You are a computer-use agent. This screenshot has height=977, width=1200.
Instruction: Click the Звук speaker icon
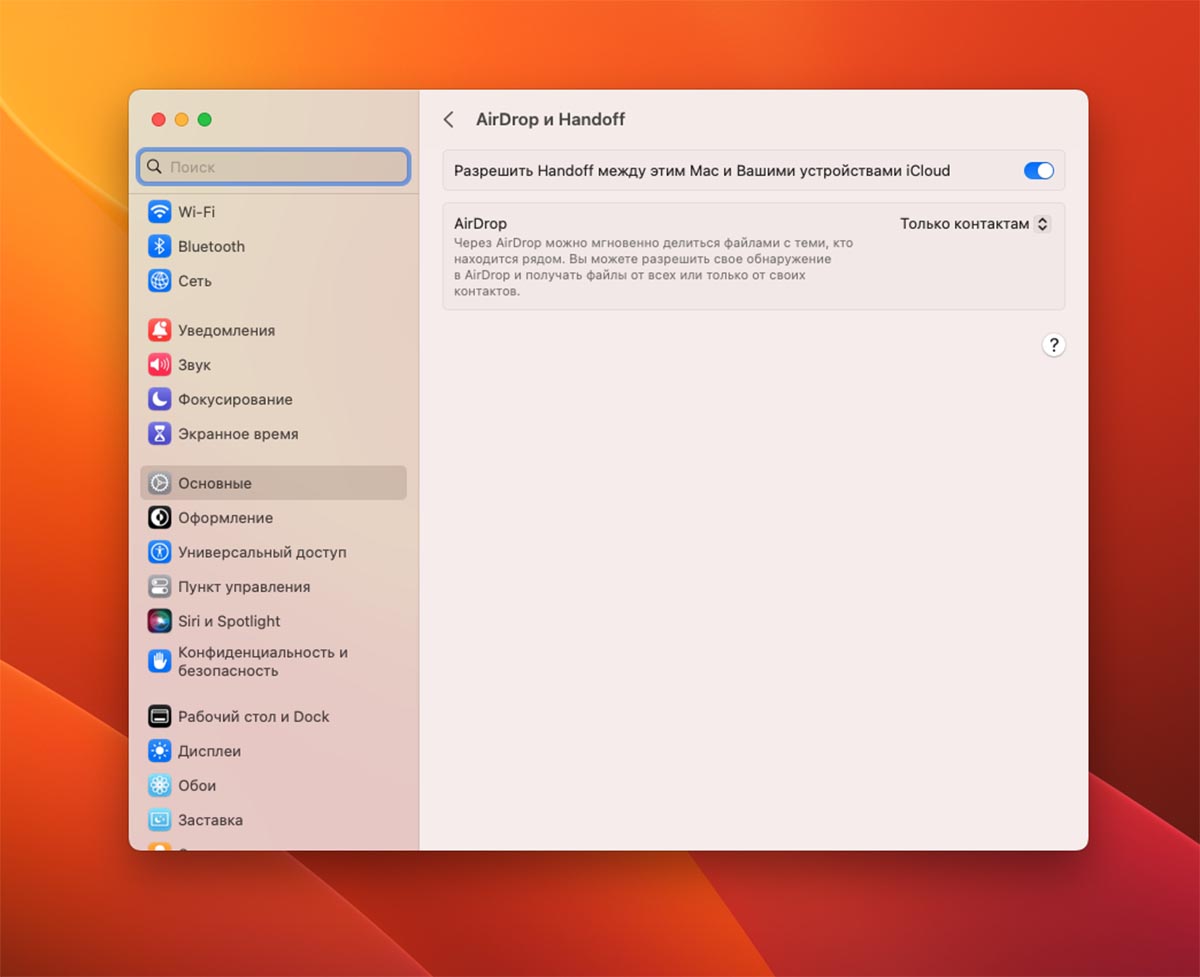[160, 365]
